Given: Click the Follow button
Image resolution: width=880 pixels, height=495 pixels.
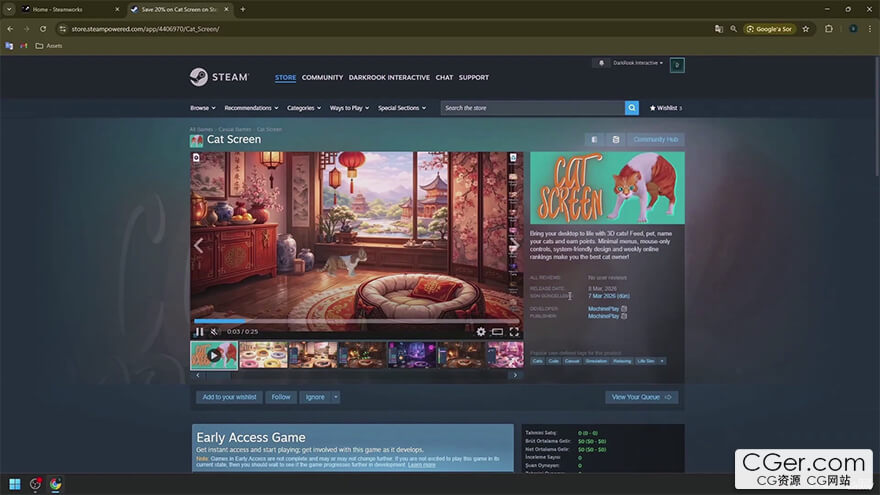Looking at the screenshot, I should [x=281, y=397].
